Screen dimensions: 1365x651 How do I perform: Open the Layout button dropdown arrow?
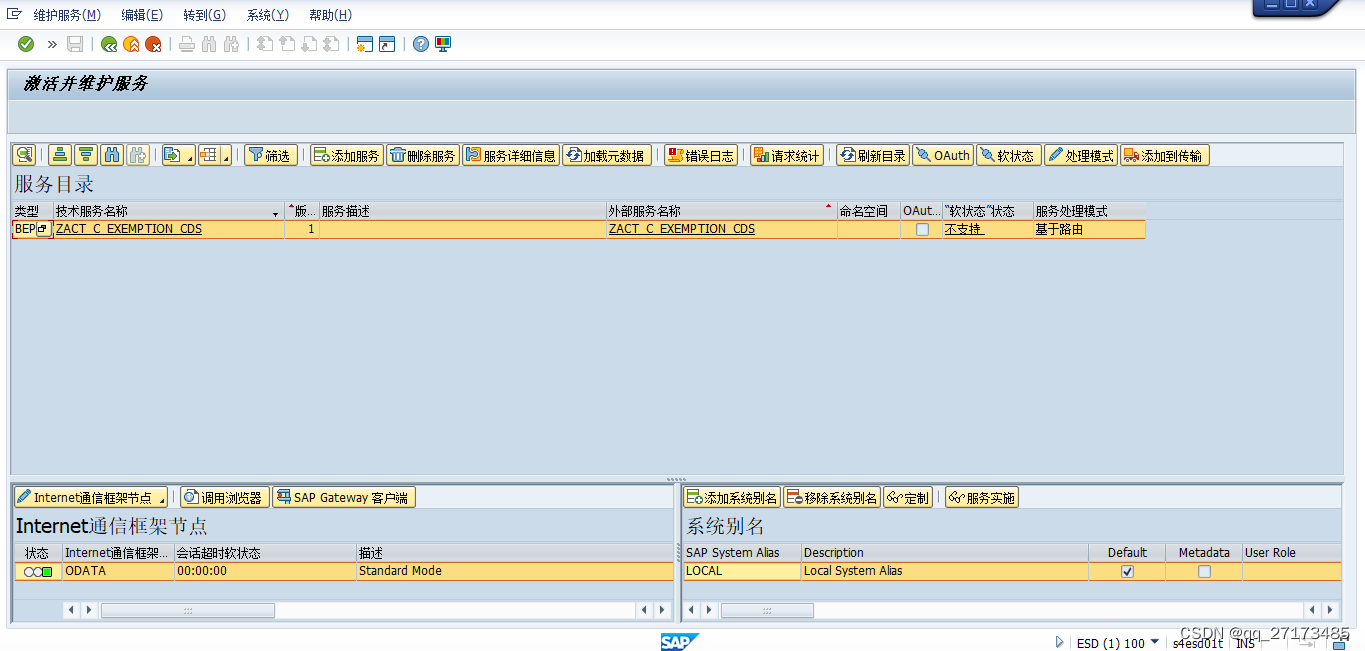pos(226,159)
